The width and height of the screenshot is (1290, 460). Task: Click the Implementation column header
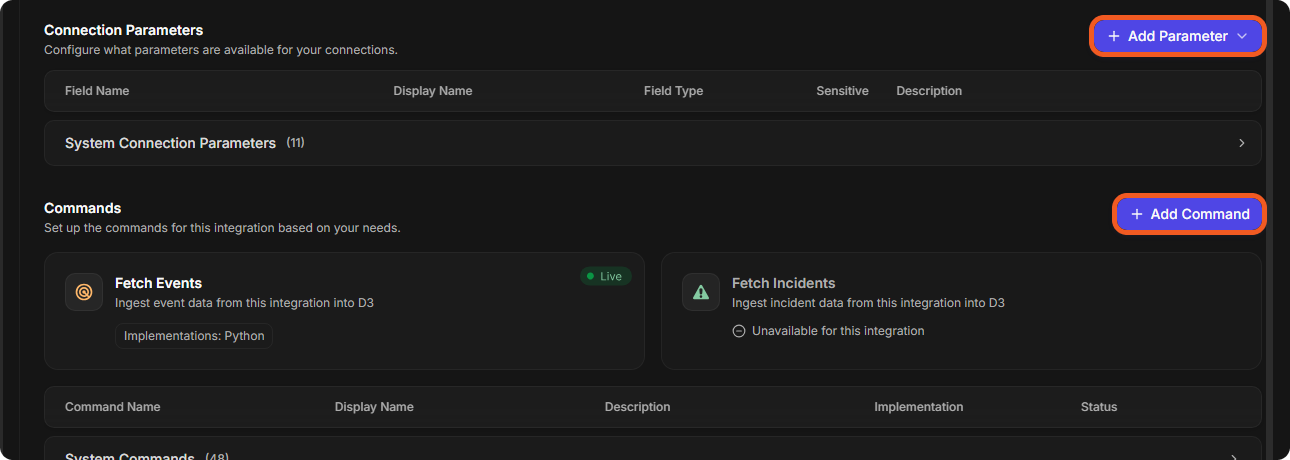[x=918, y=407]
